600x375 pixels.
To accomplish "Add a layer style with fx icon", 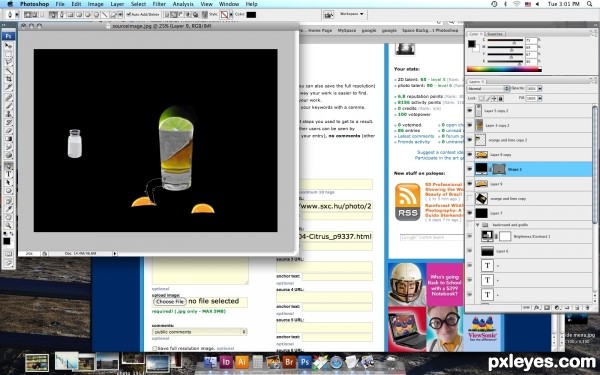I will 536,308.
